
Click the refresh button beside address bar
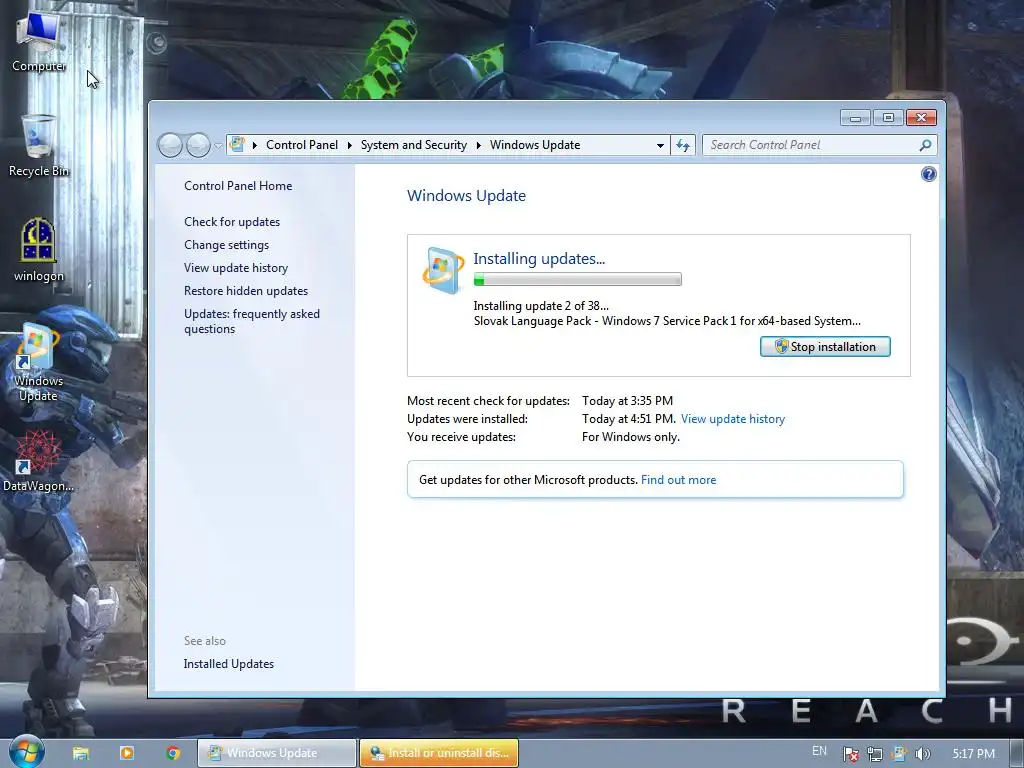[682, 145]
